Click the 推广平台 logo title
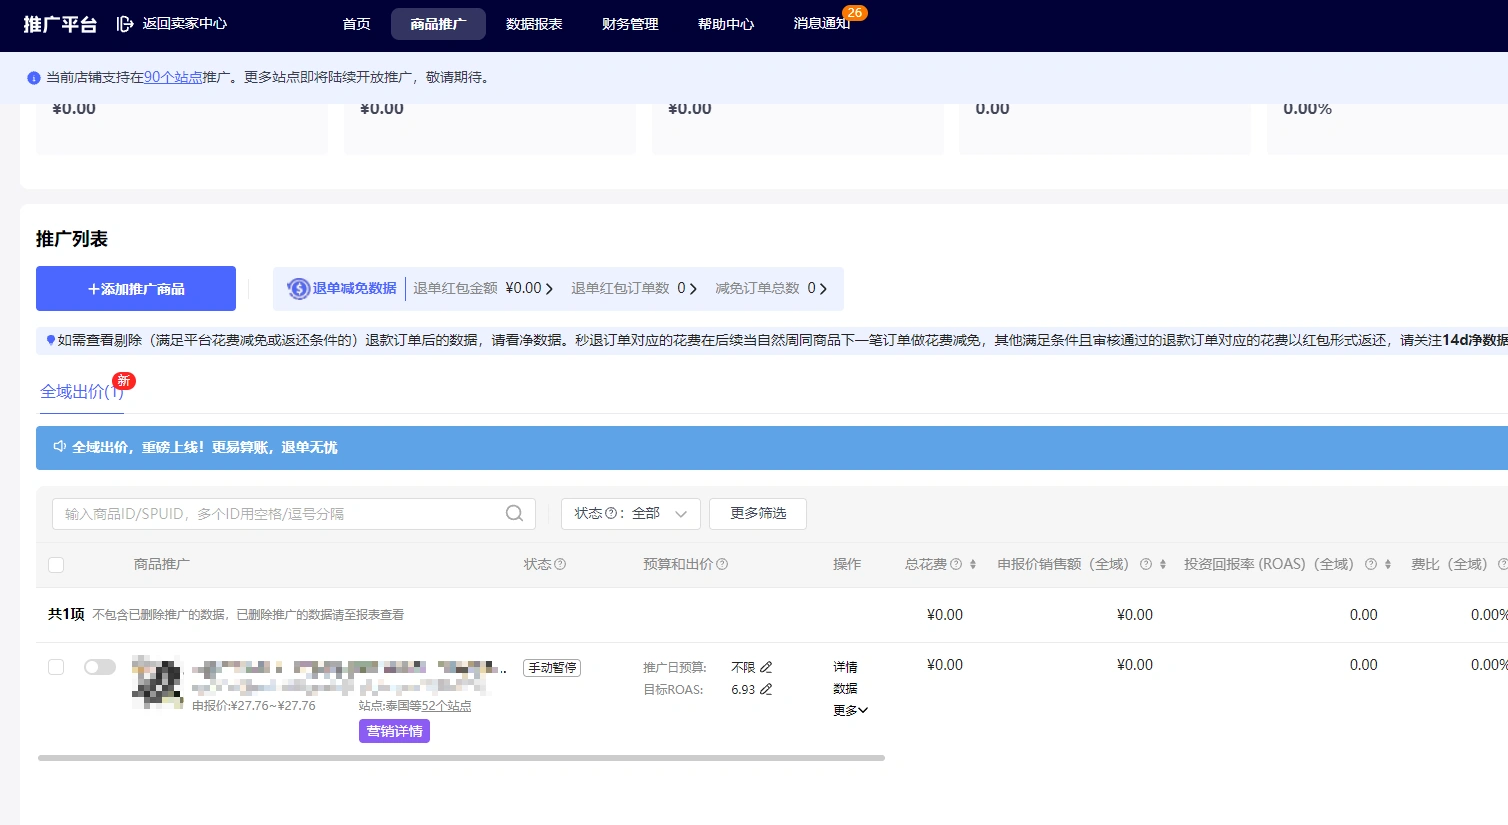The width and height of the screenshot is (1508, 825). 60,24
